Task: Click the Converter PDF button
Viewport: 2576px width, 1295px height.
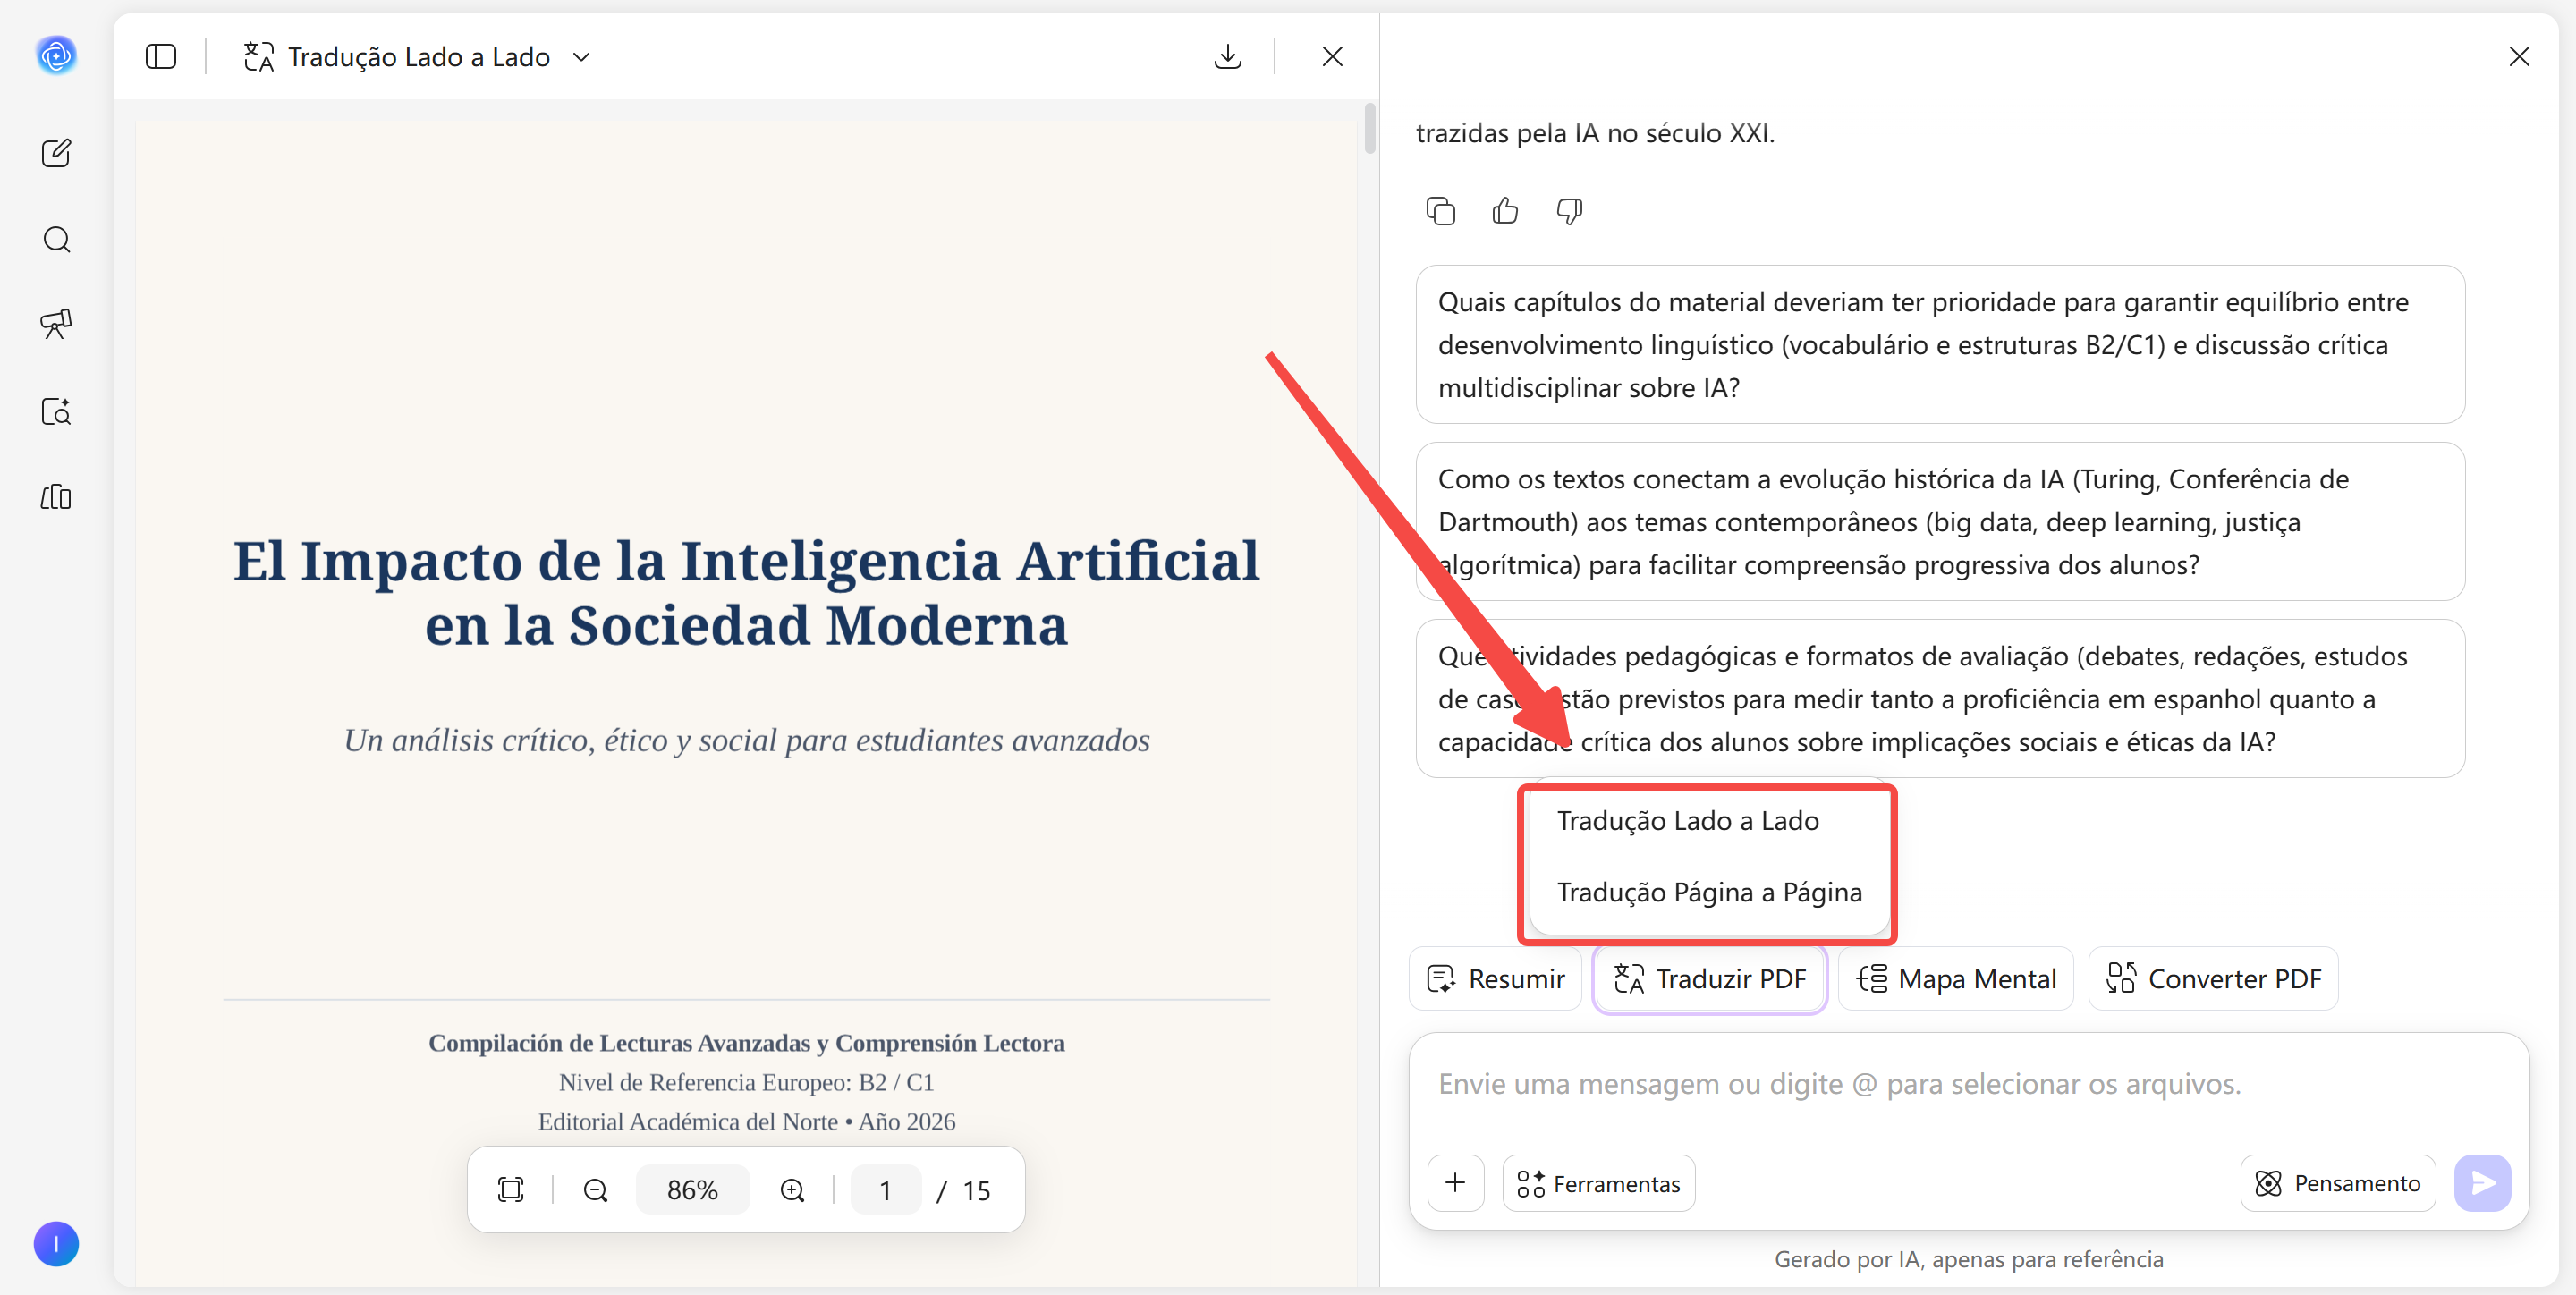Action: pos(2213,979)
